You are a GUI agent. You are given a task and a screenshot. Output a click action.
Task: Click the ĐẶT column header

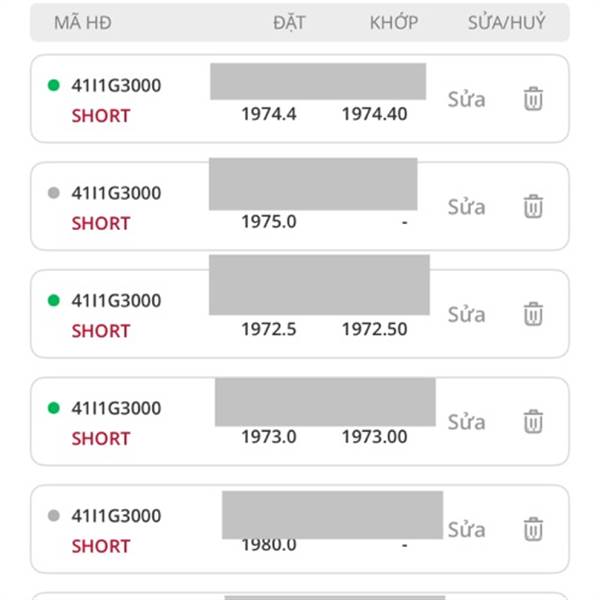coord(289,23)
